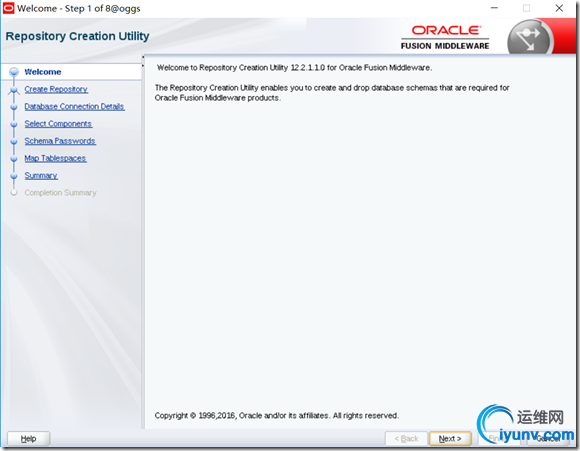Click the Oracle Fusion Middleware logo
Screen dimensions: 580x451
pos(445,37)
